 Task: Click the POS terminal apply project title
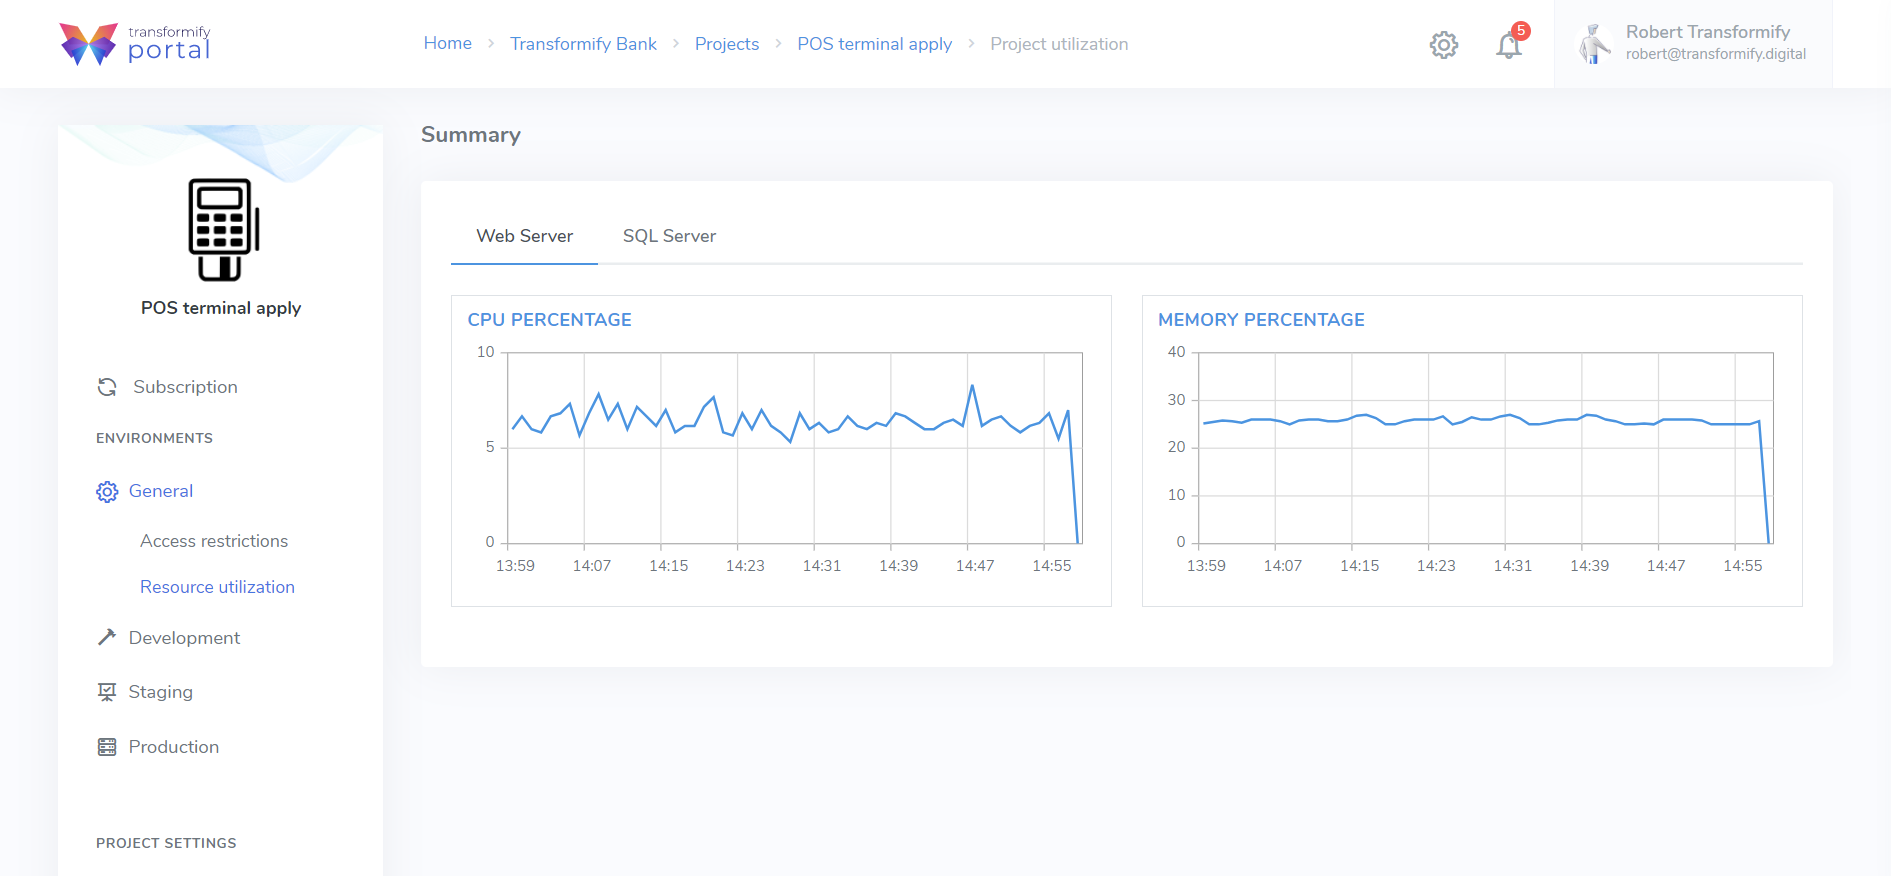(221, 308)
